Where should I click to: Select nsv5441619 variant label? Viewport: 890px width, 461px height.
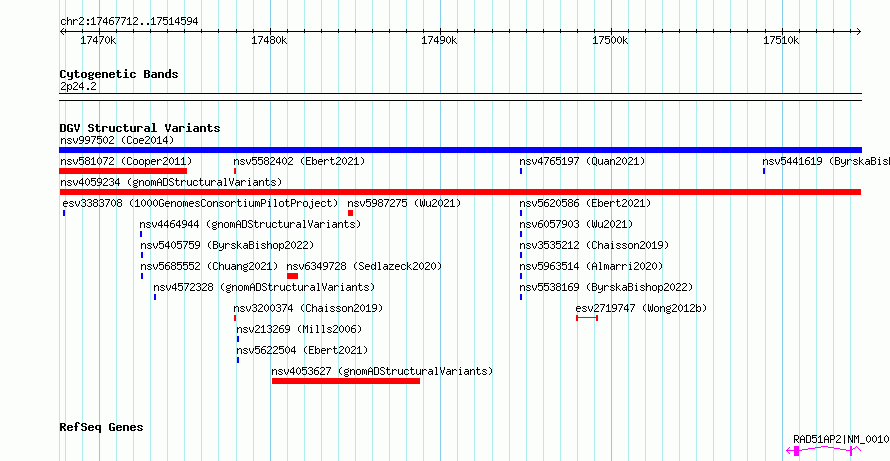826,161
